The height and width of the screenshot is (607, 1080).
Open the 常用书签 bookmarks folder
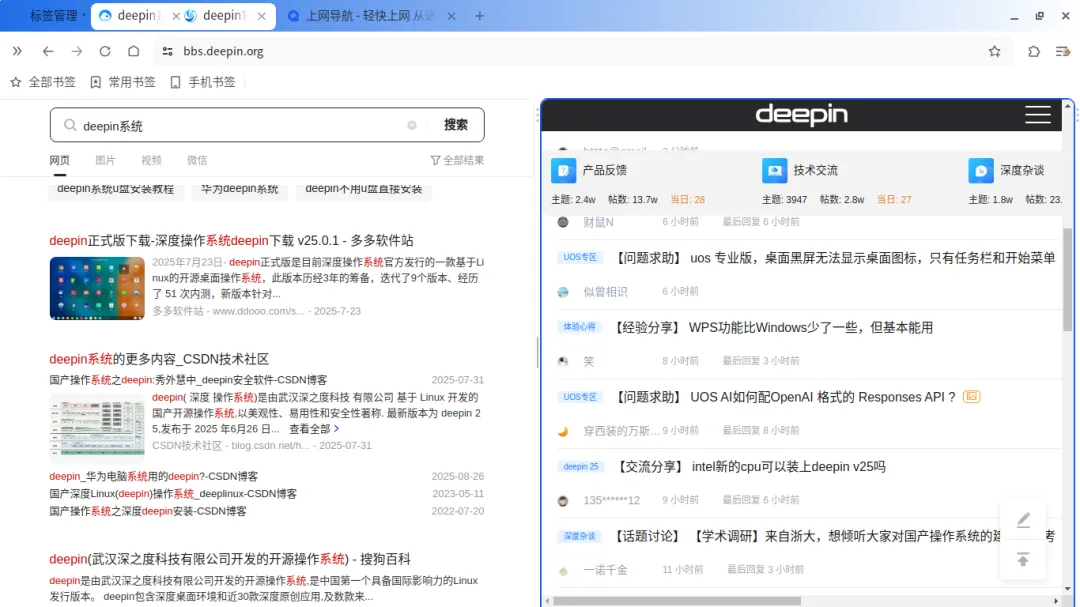[123, 82]
